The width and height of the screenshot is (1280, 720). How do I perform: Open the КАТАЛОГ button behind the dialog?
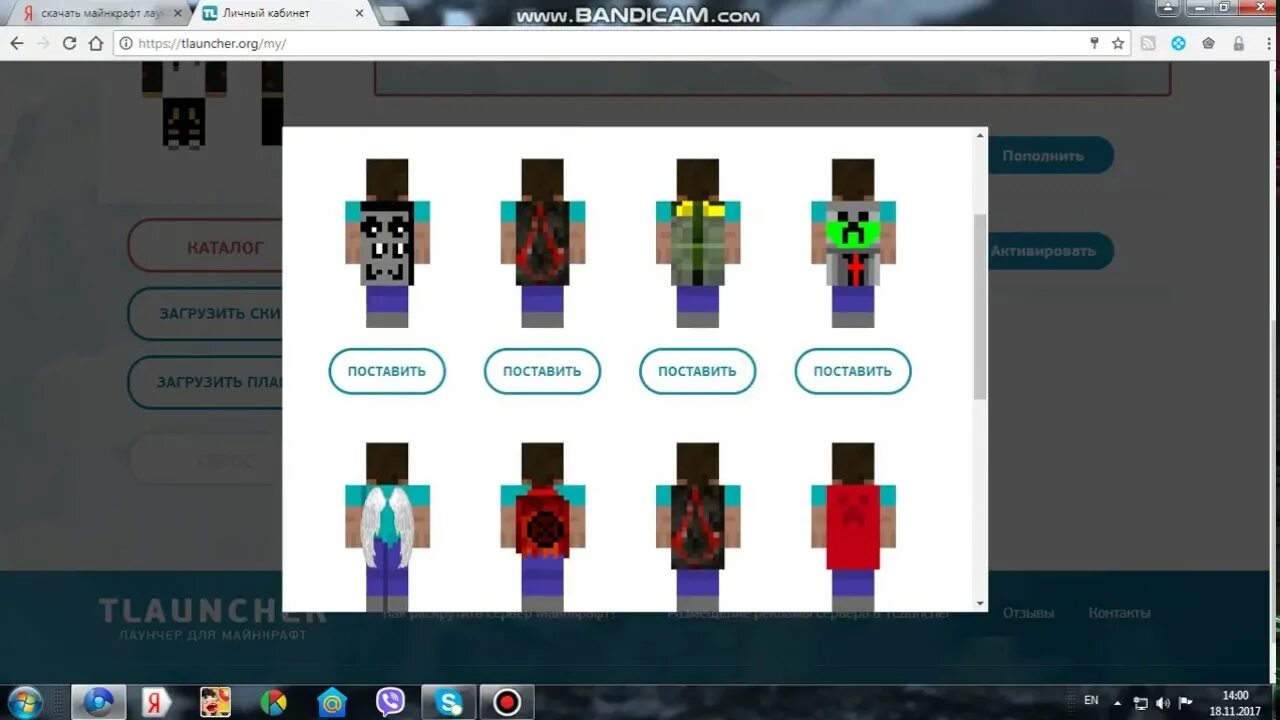205,247
